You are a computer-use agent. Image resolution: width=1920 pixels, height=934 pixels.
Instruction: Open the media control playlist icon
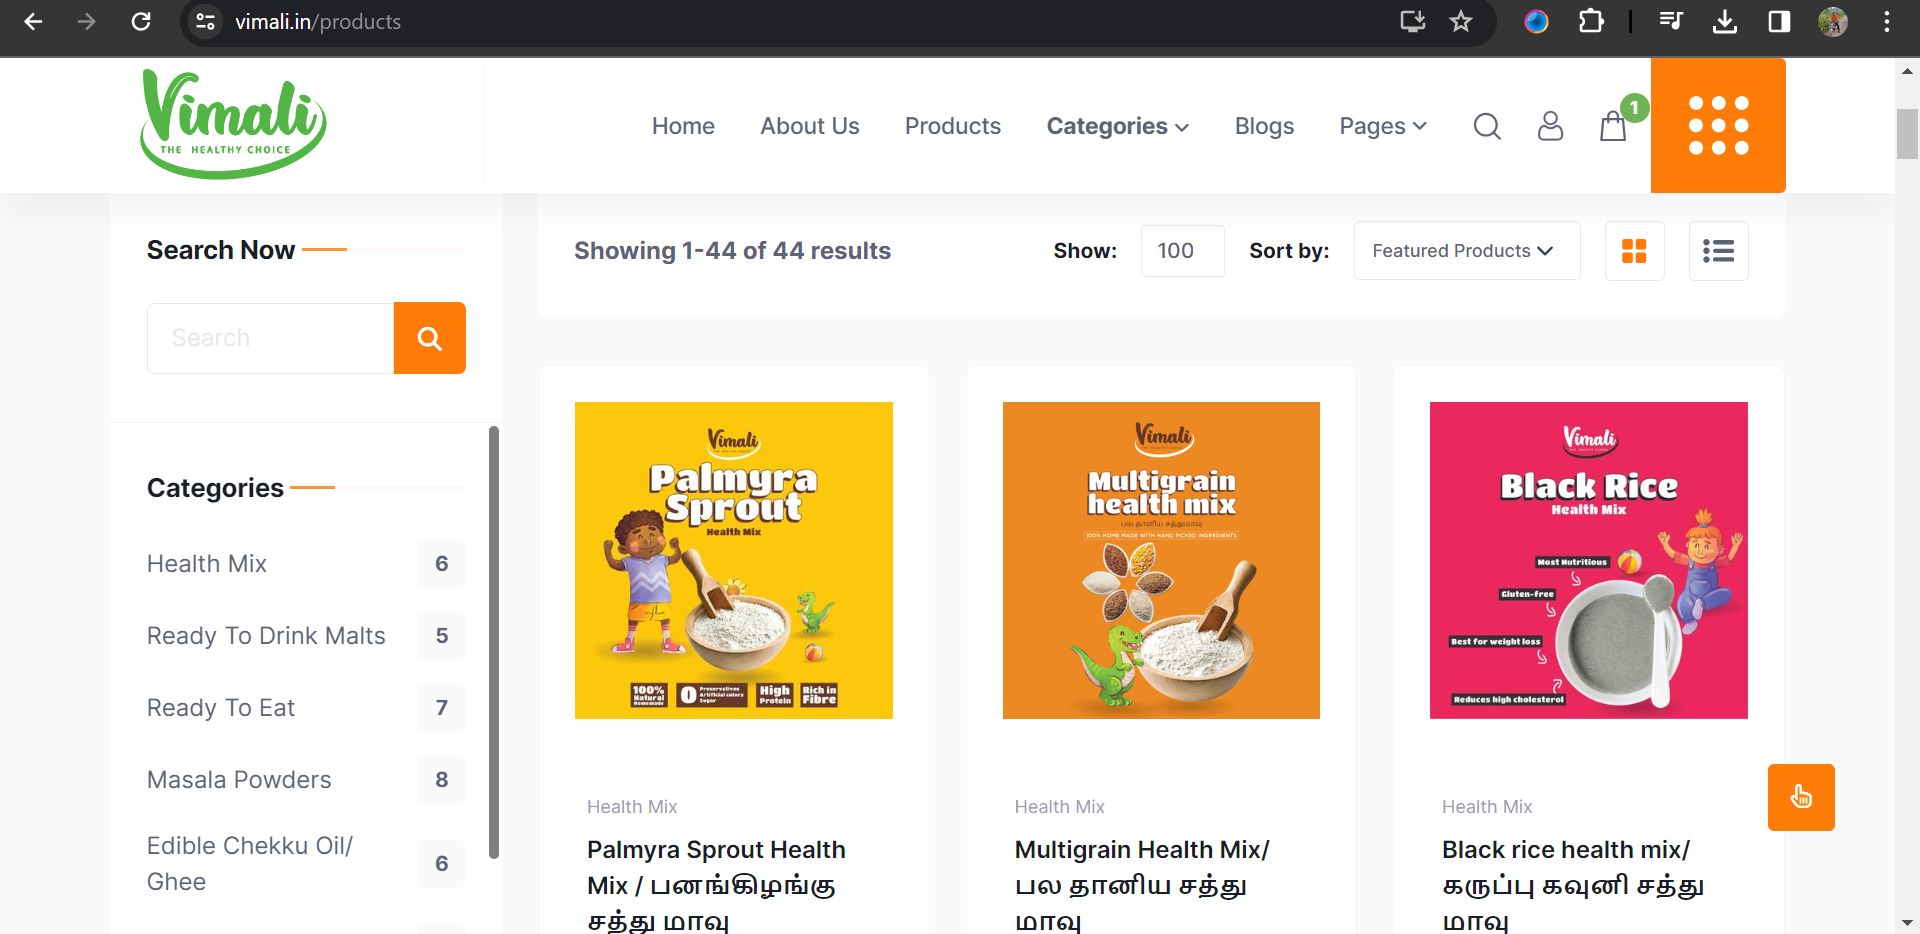coord(1671,21)
